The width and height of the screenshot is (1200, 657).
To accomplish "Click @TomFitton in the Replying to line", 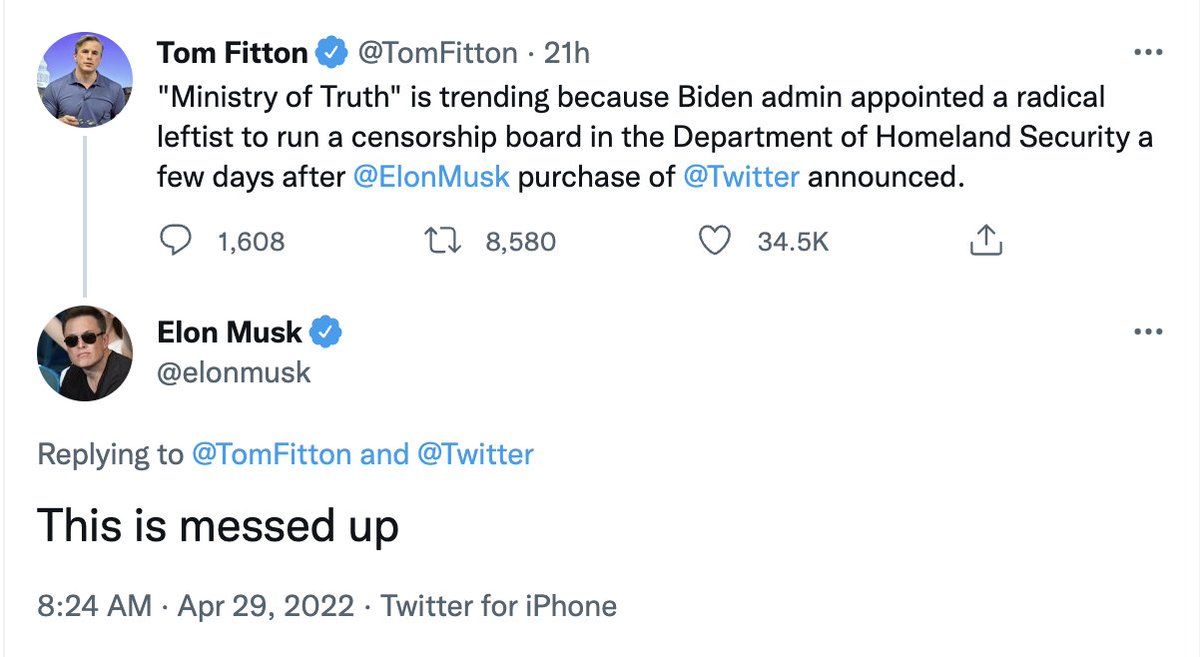I will [x=270, y=455].
